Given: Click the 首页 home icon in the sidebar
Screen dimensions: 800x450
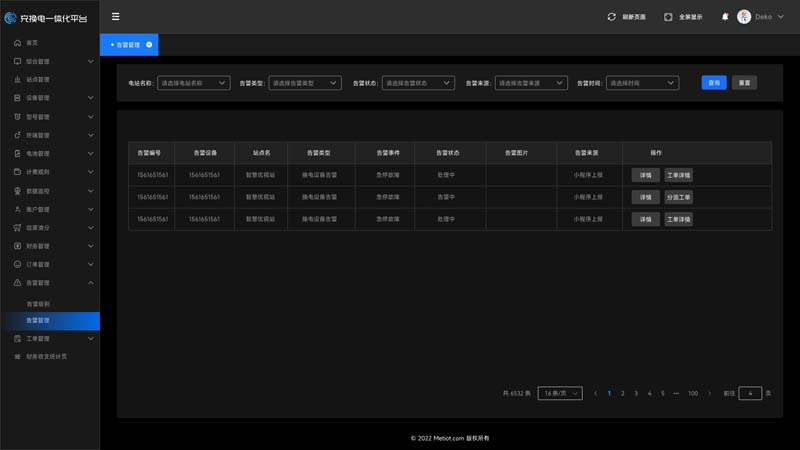Looking at the screenshot, I should pos(17,43).
